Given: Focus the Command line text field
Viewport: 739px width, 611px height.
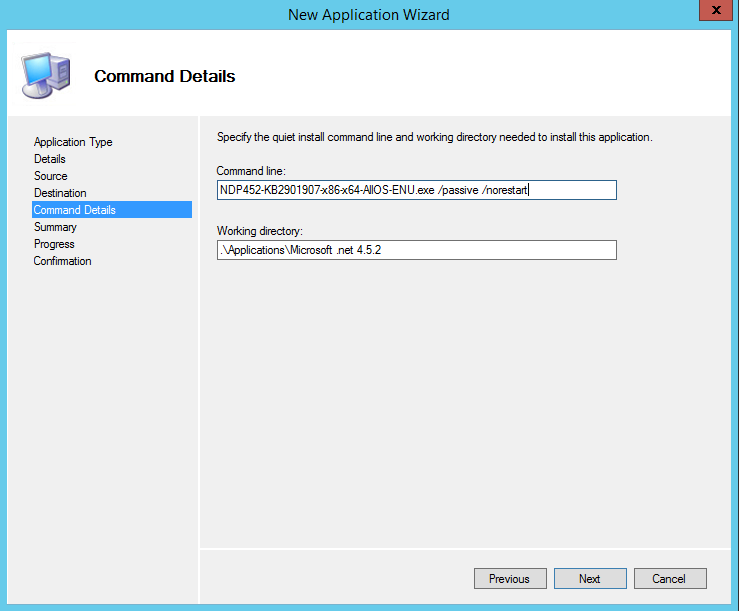Looking at the screenshot, I should (416, 190).
